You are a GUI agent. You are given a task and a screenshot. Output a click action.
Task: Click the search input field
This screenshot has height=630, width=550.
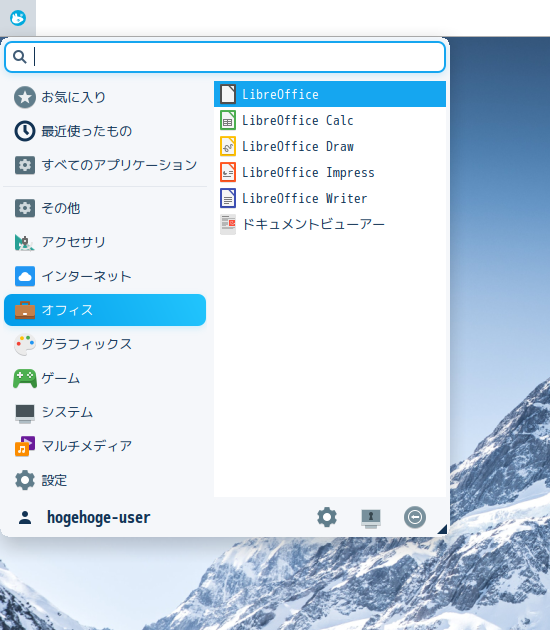click(x=225, y=57)
